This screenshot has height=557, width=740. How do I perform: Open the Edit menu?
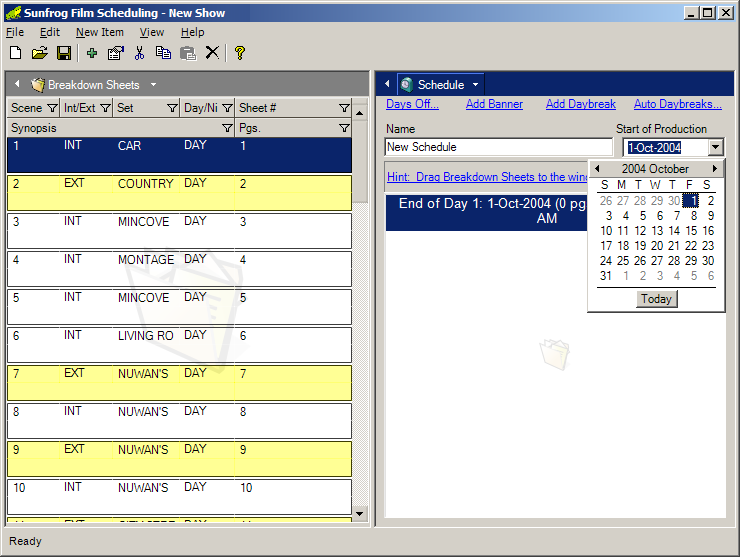[50, 32]
